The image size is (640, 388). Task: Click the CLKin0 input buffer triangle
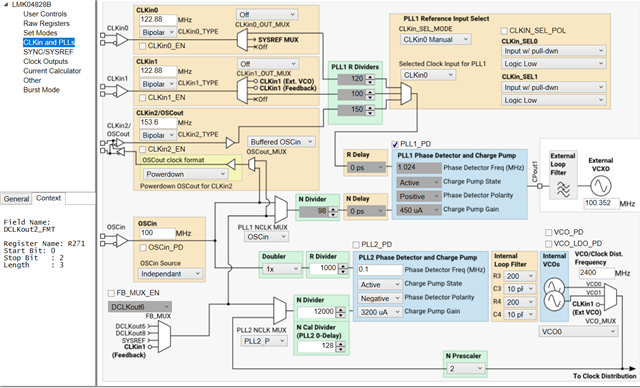pos(122,40)
